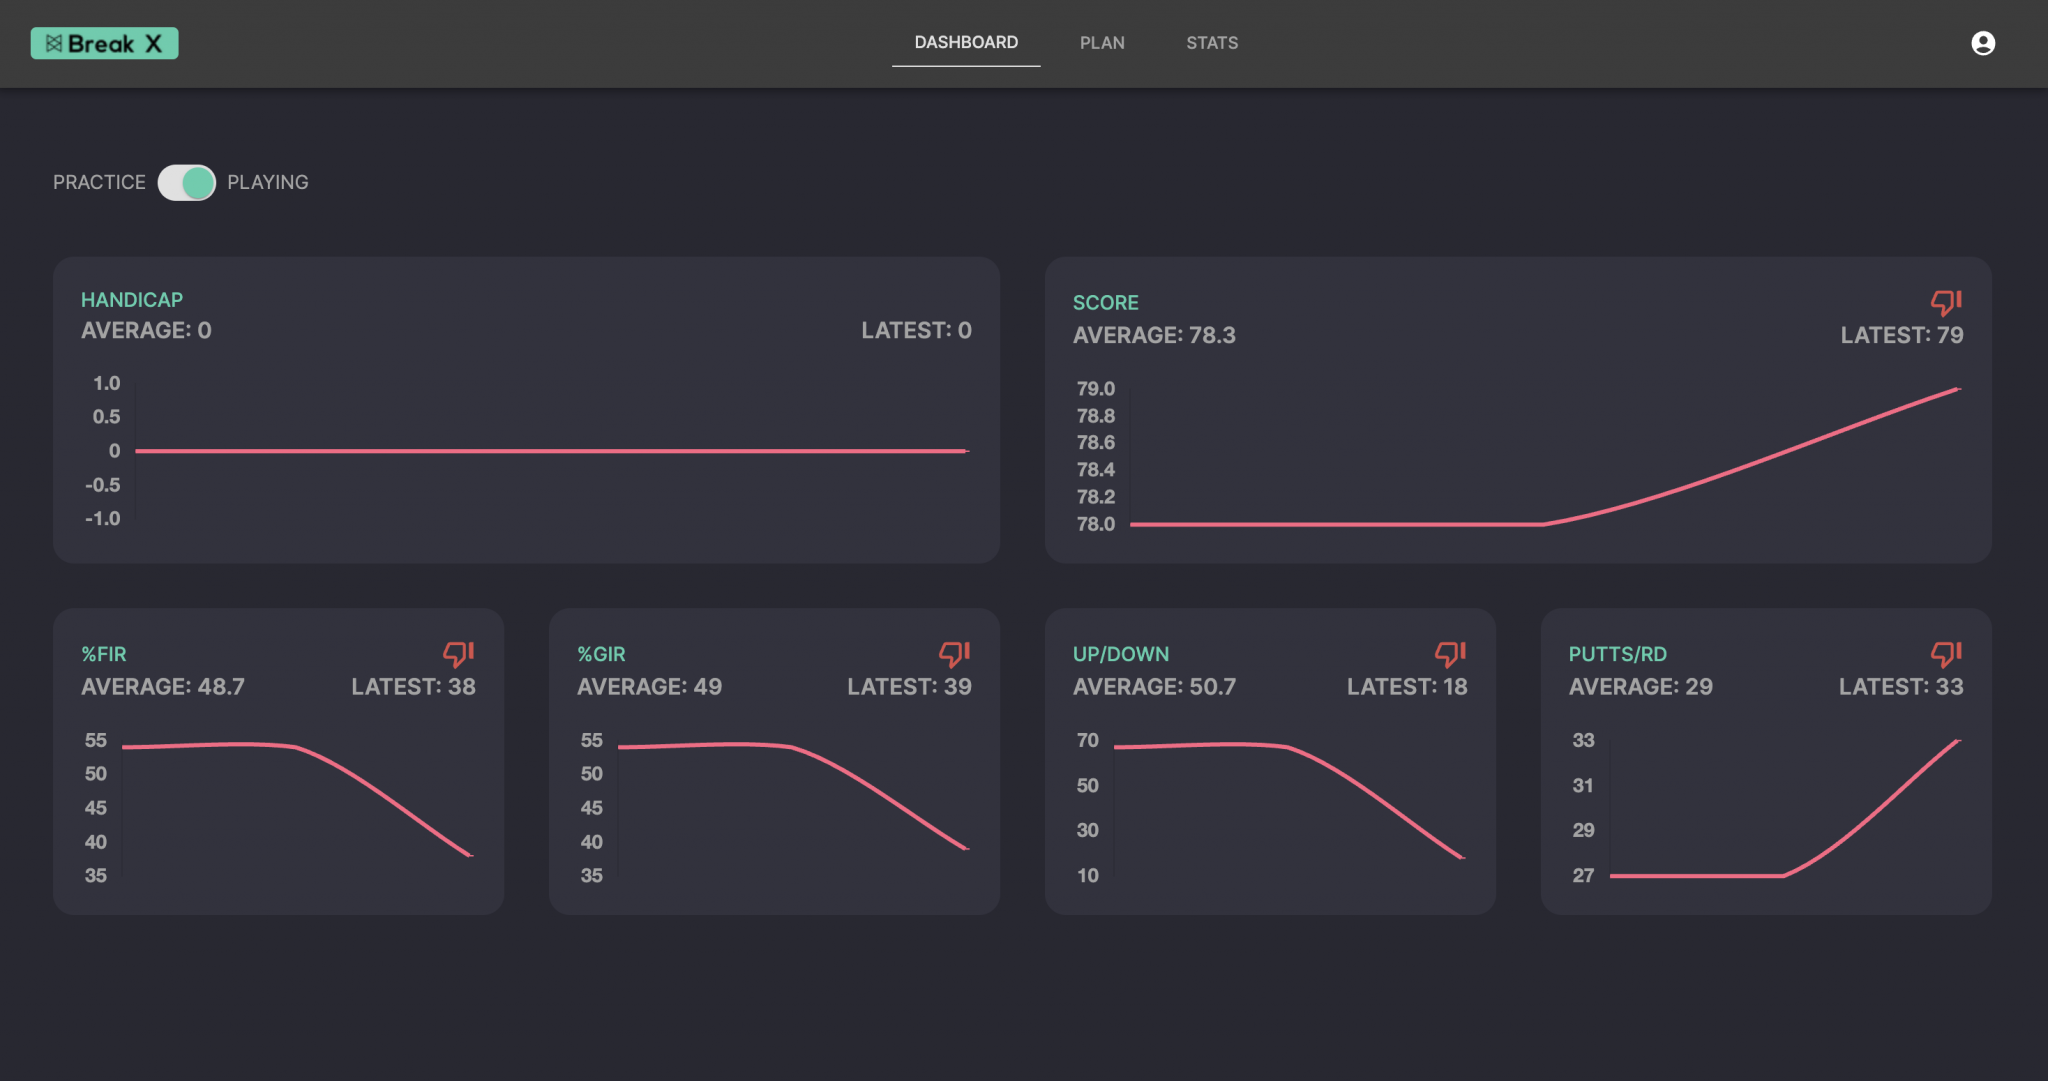The image size is (2048, 1081).
Task: Click the thumbs-down icon on the %FIR card
Action: [457, 654]
